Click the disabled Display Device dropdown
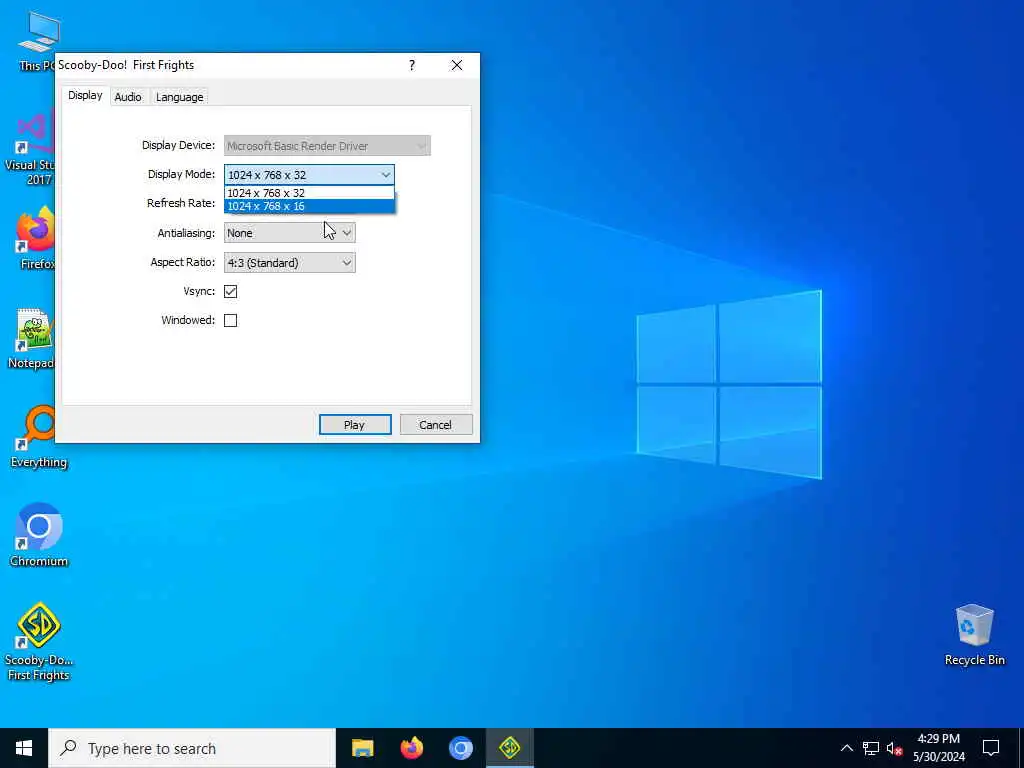Image resolution: width=1024 pixels, height=768 pixels. tap(327, 146)
